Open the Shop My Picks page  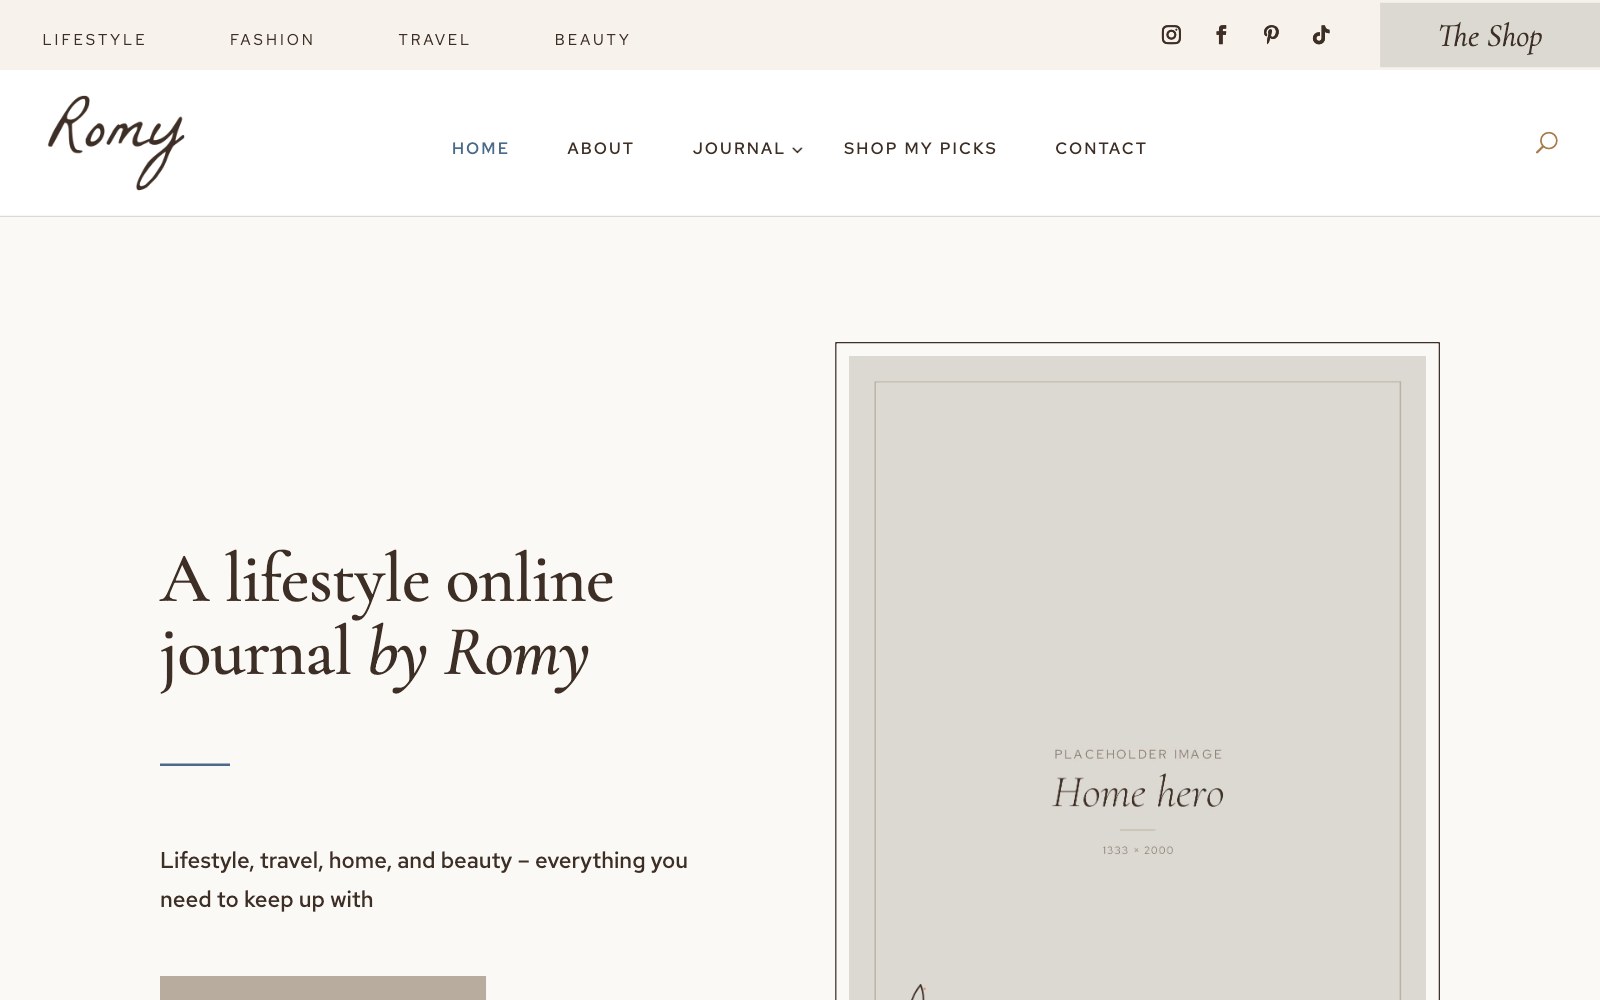coord(920,148)
